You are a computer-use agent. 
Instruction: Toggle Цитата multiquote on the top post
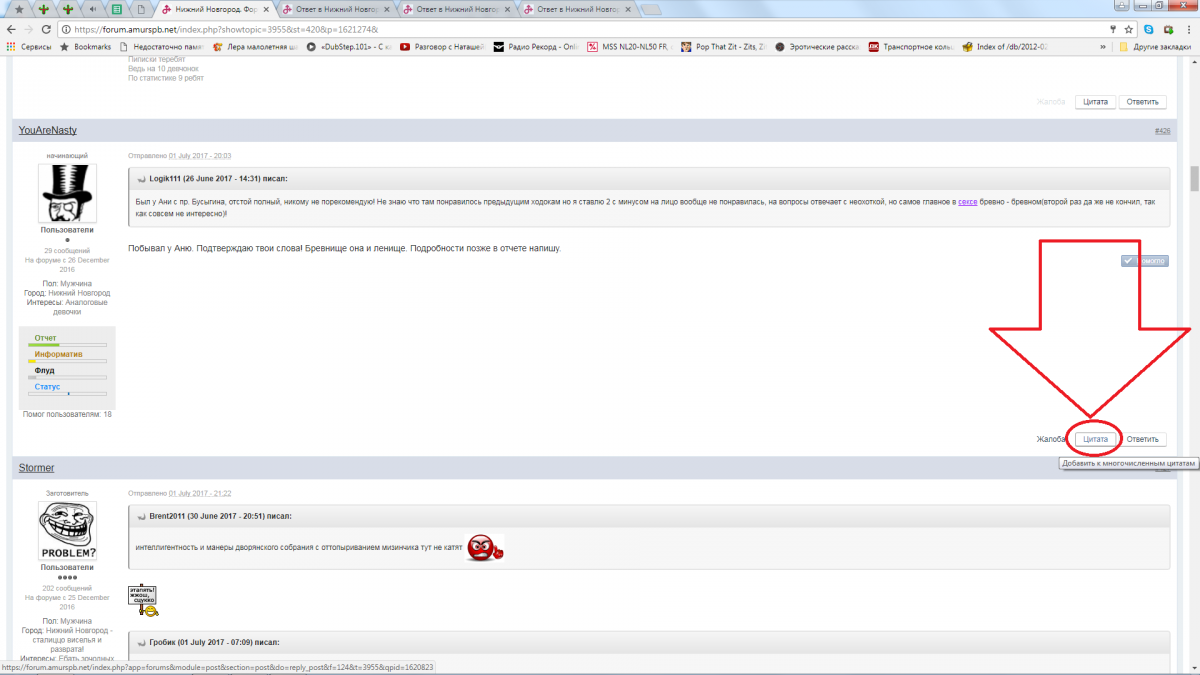[x=1096, y=102]
